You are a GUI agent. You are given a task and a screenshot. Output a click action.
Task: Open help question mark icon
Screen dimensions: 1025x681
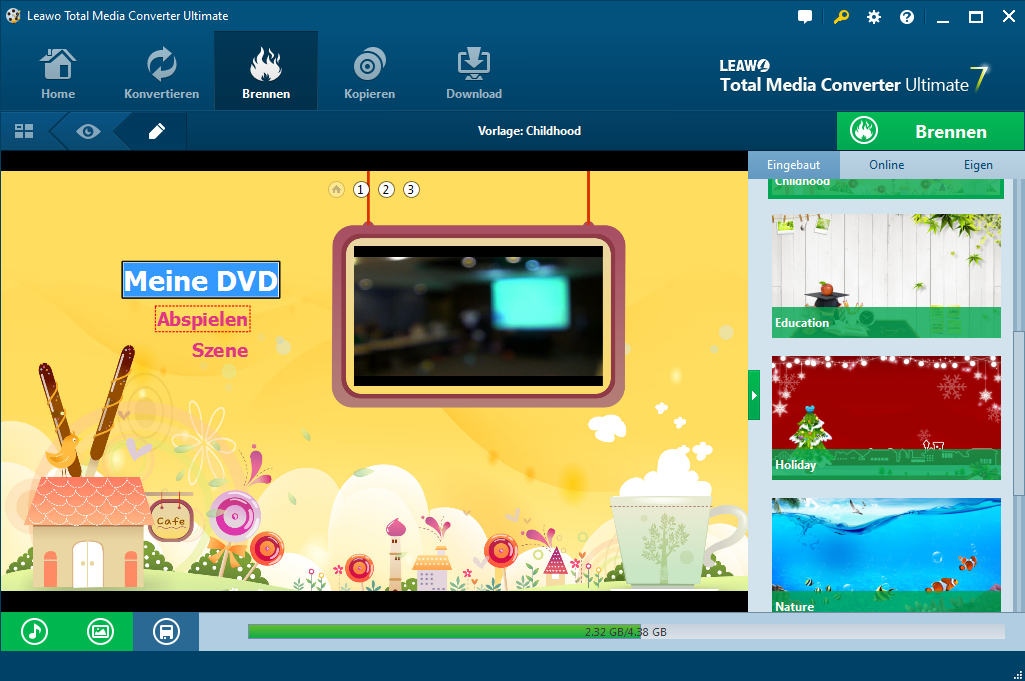[x=907, y=17]
